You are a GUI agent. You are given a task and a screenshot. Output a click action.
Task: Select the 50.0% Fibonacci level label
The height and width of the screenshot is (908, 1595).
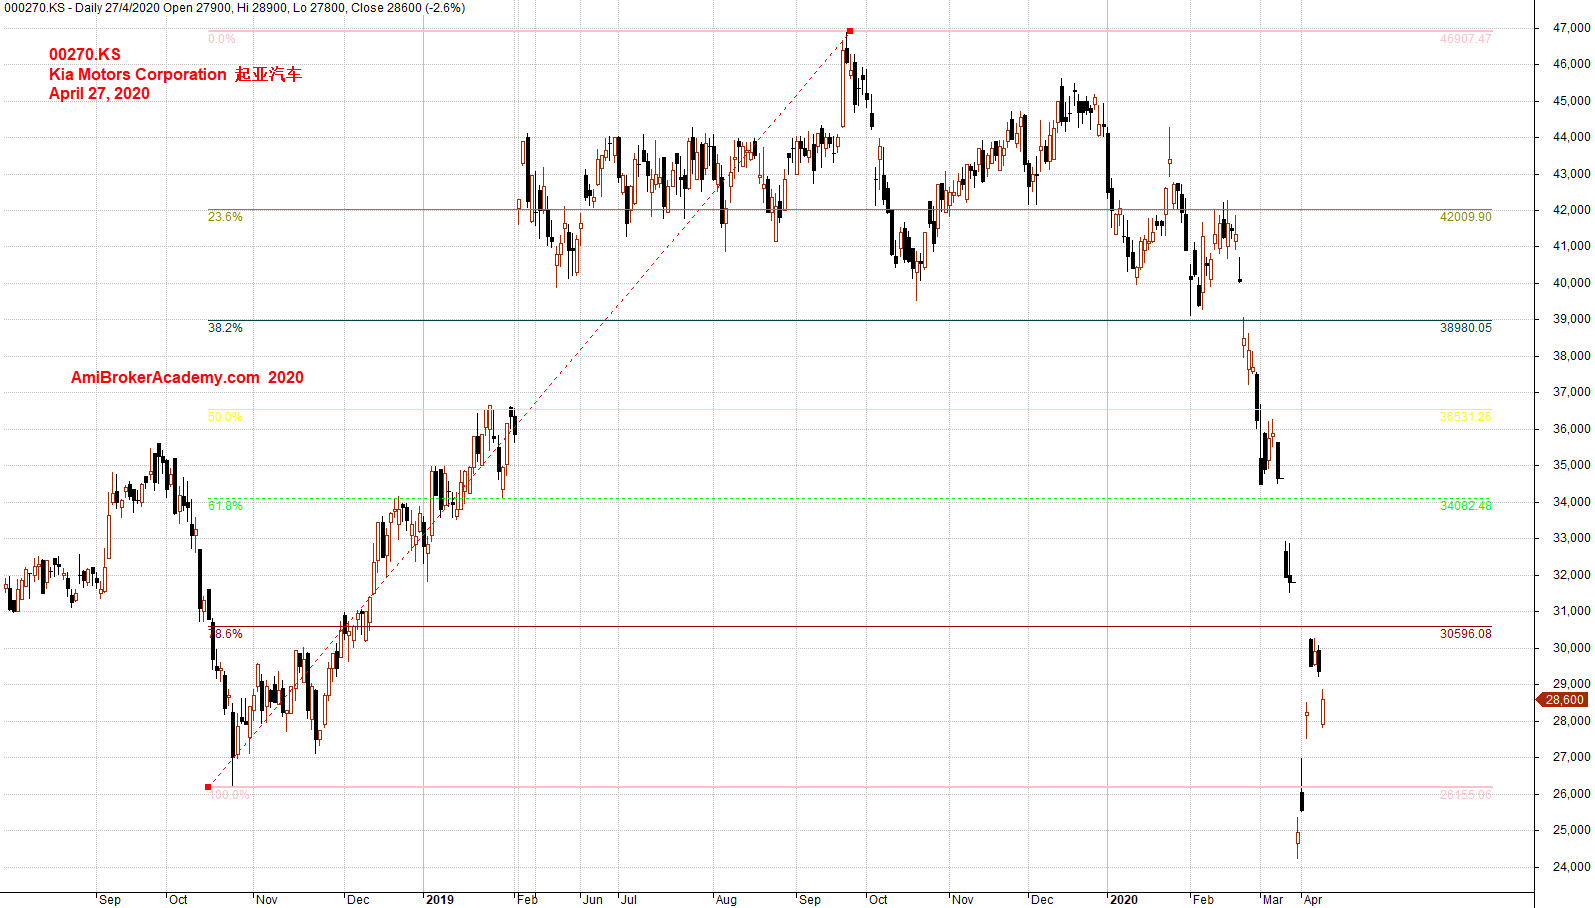225,417
